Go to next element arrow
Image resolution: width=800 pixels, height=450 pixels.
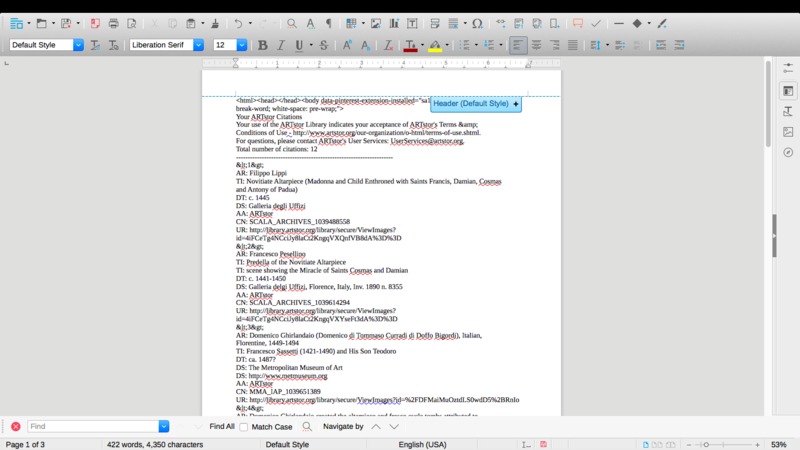394,427
